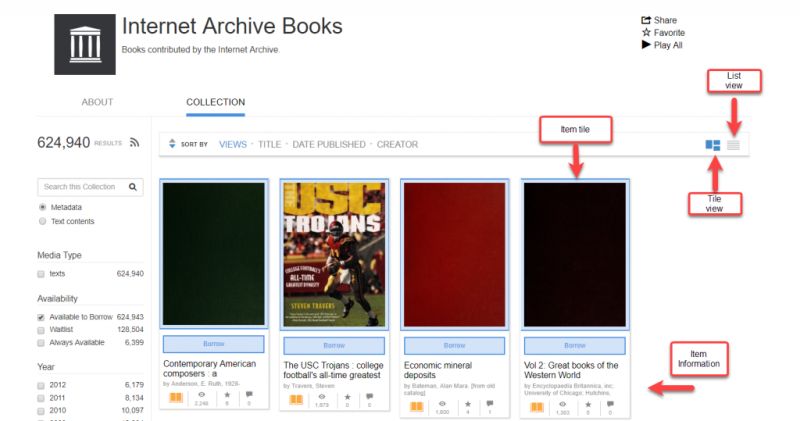
Task: Sort results by DATE PUBLISHED
Action: click(329, 144)
